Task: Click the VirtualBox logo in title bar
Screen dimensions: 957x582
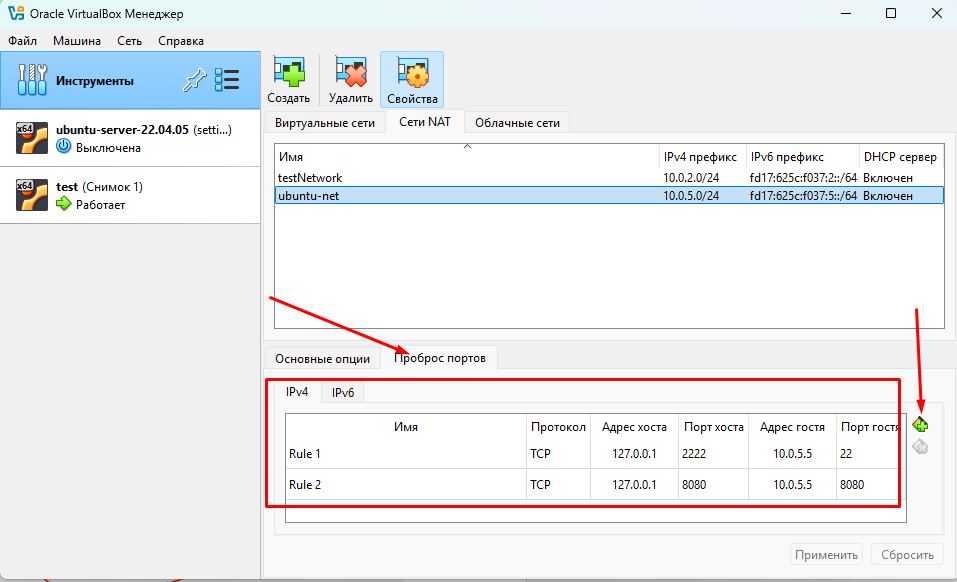Action: point(16,13)
